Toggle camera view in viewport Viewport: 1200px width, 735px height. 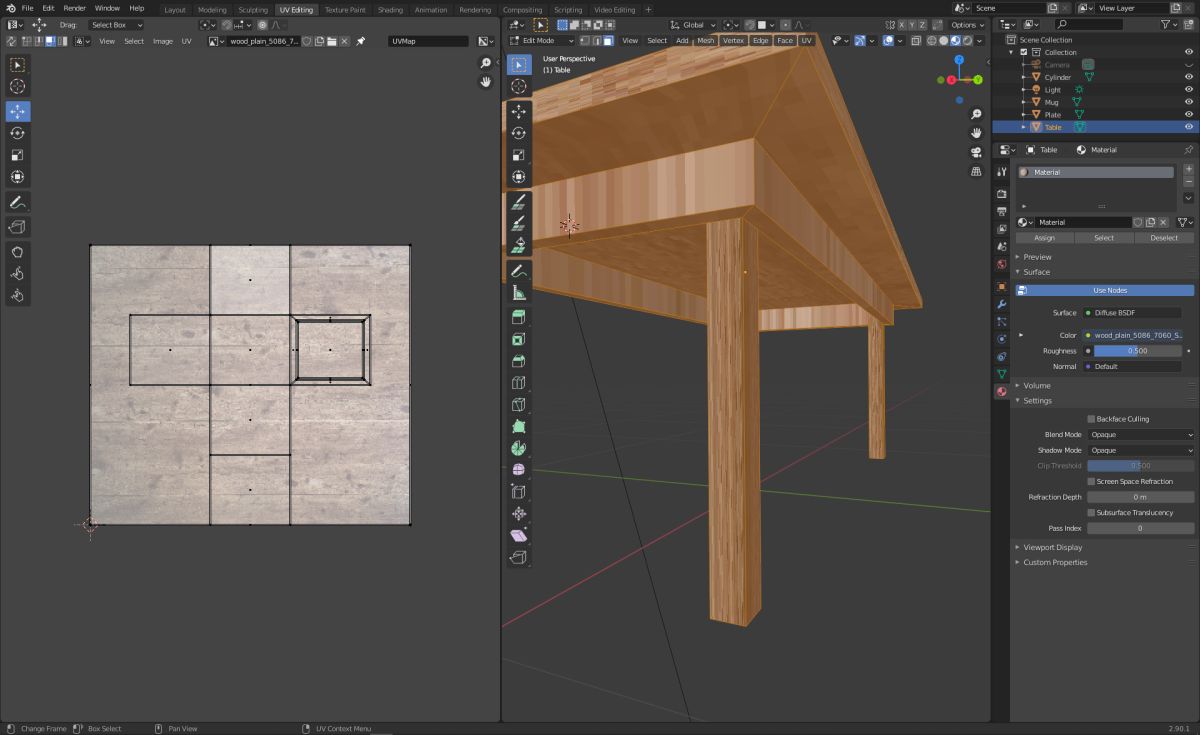[x=976, y=152]
